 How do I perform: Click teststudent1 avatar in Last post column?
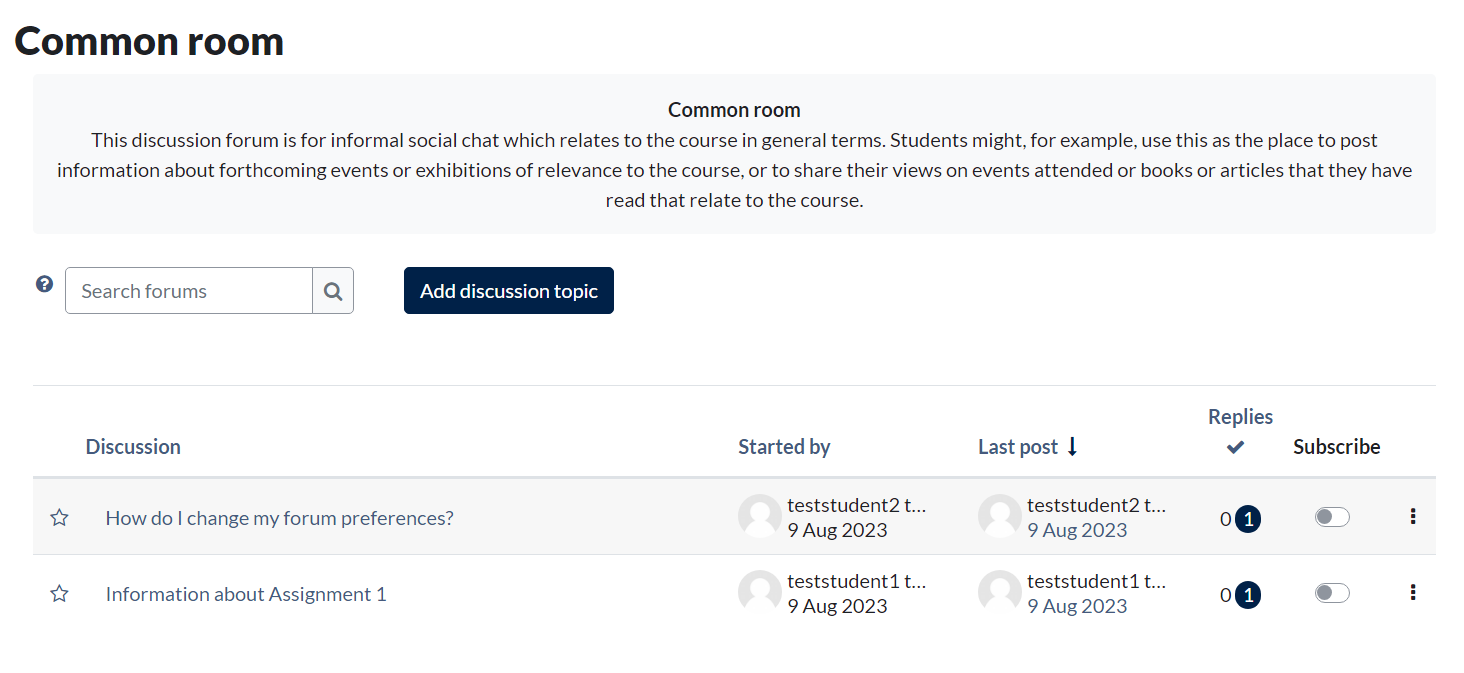coord(1000,592)
